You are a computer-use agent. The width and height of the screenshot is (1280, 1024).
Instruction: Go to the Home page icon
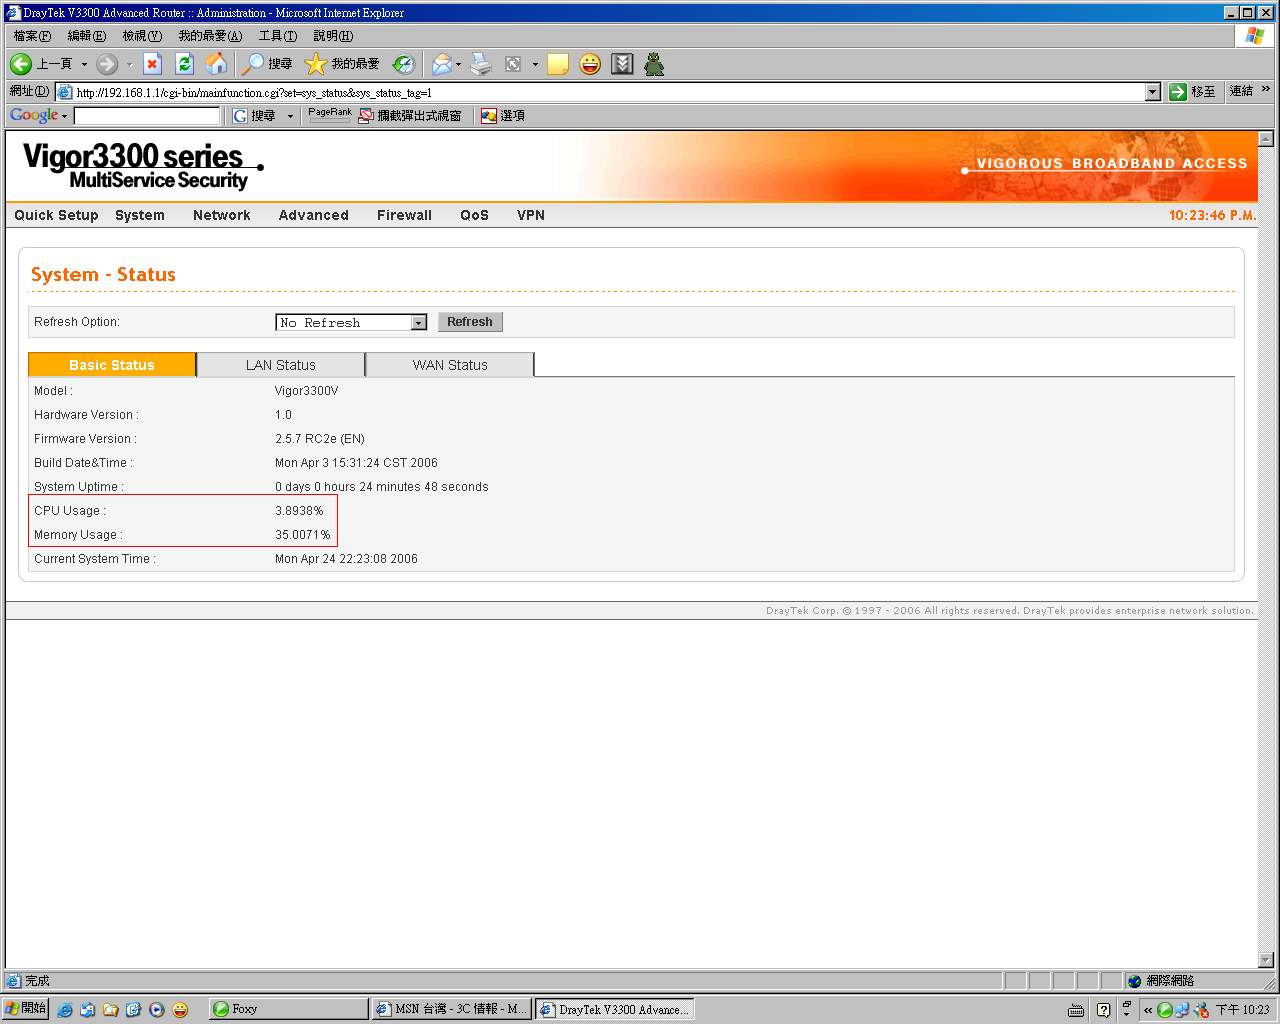(216, 64)
